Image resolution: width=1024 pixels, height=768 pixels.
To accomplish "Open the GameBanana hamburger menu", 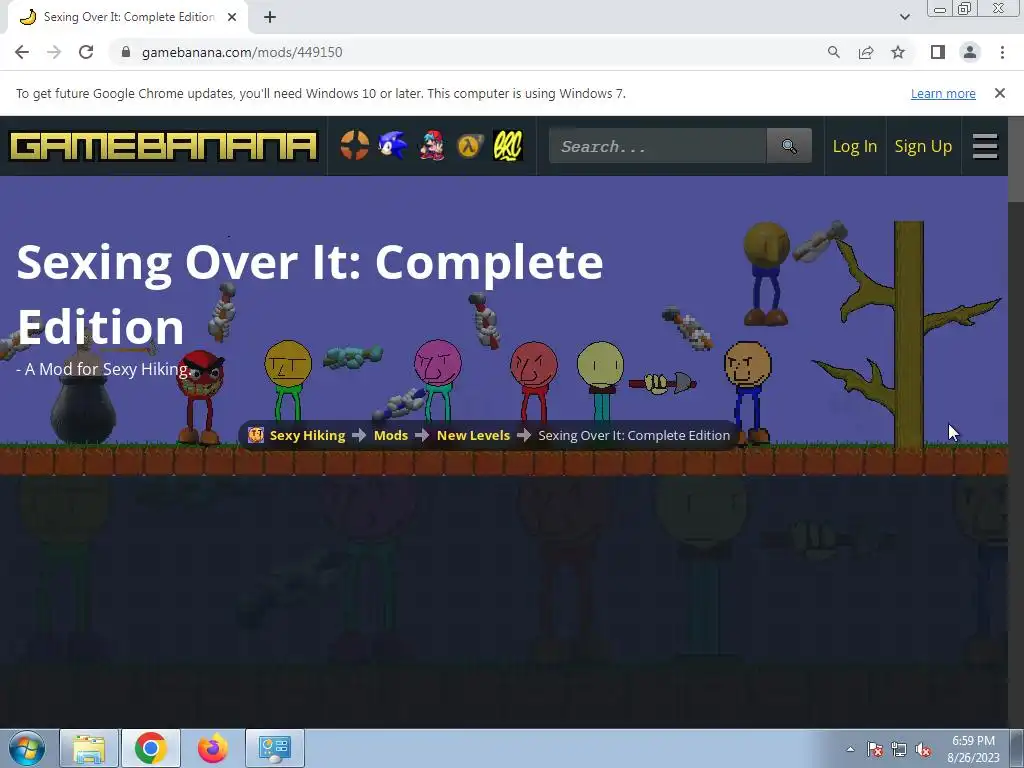I will point(985,146).
